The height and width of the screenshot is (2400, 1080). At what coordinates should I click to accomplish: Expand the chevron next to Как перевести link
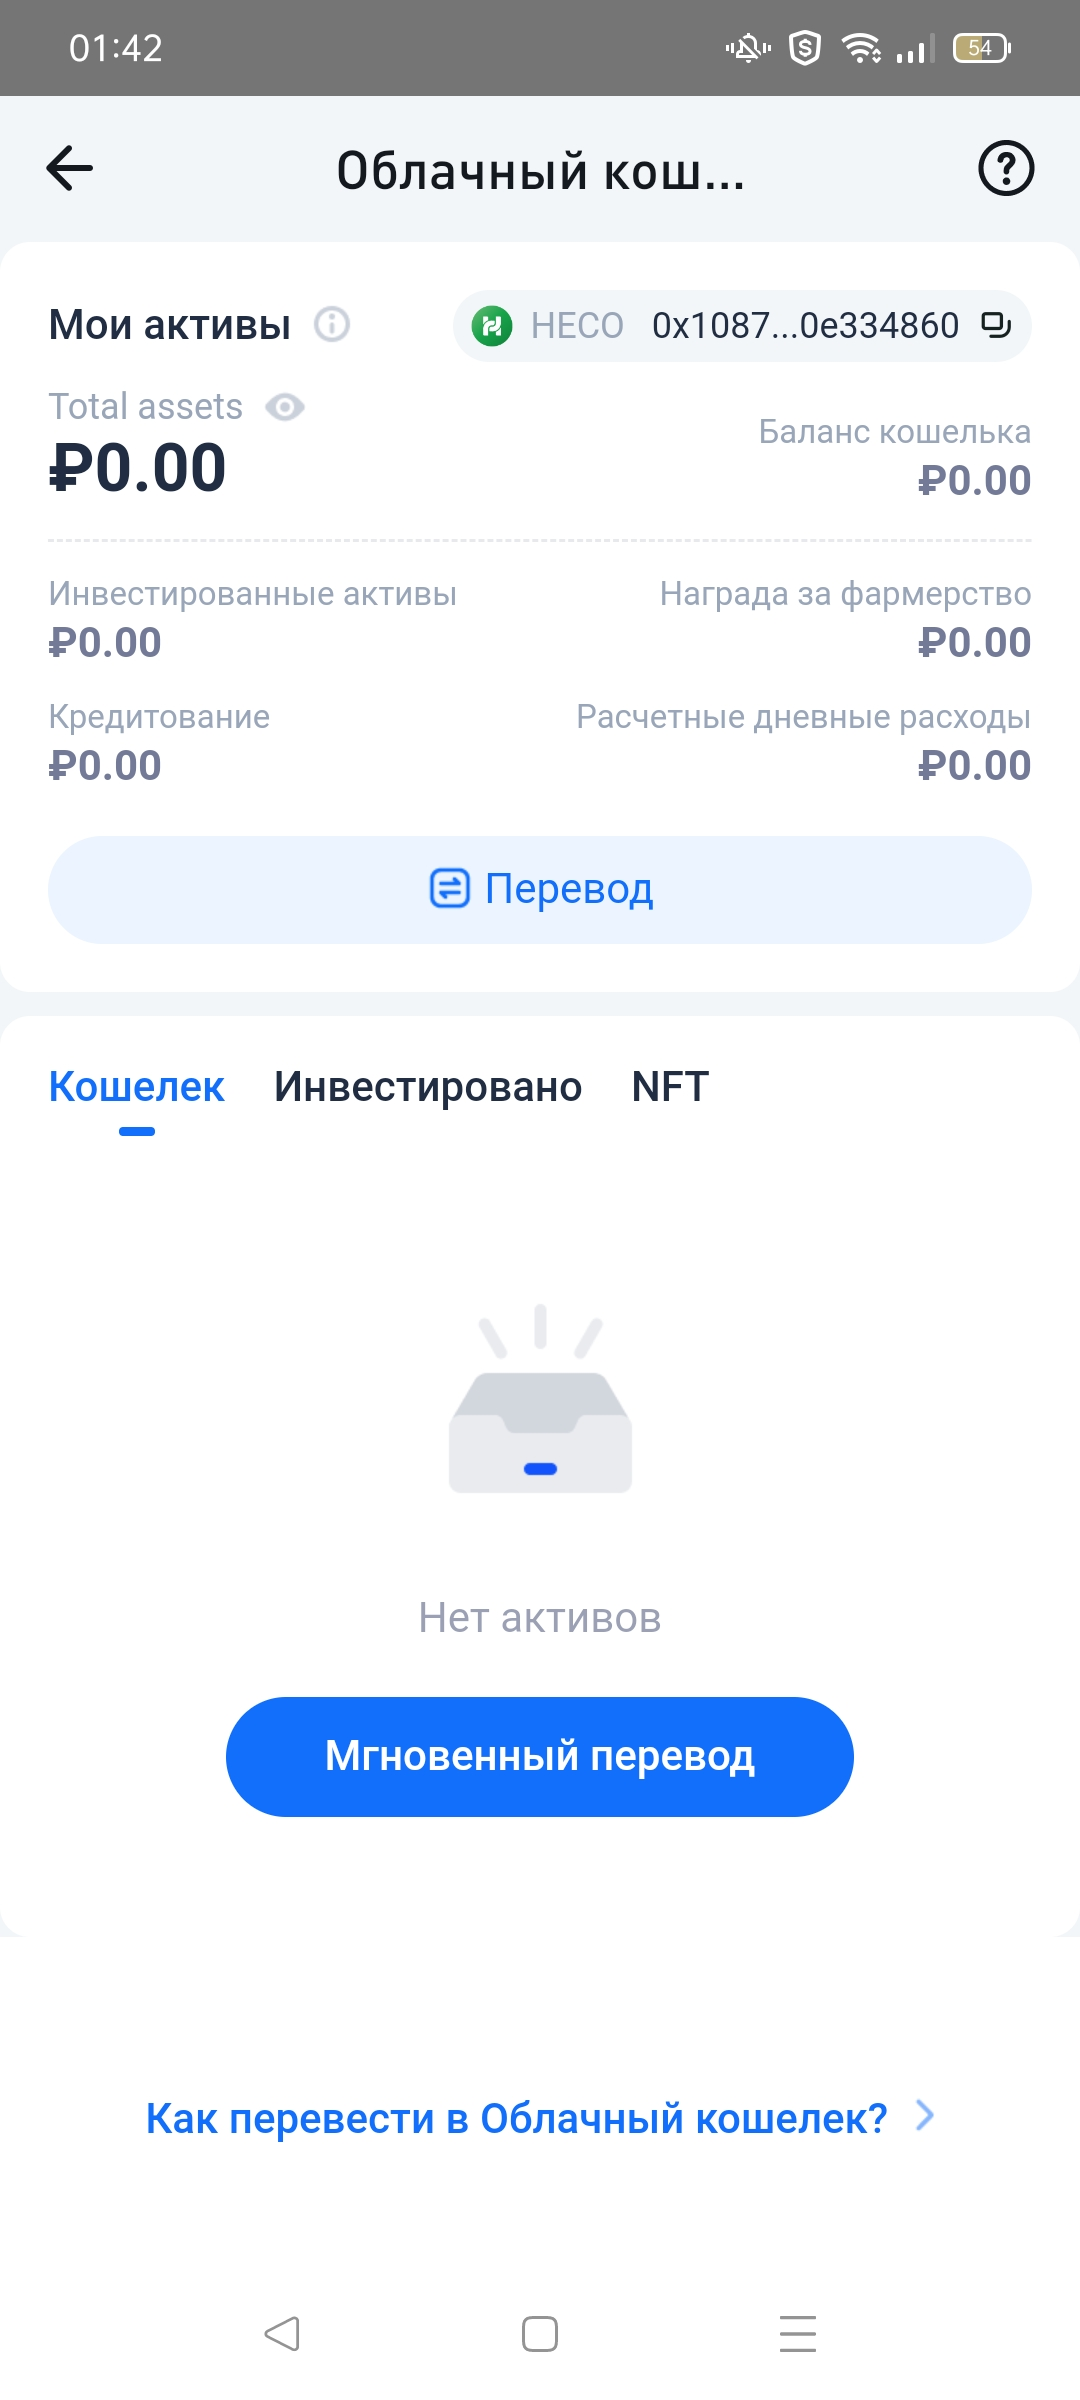pyautogui.click(x=925, y=2115)
